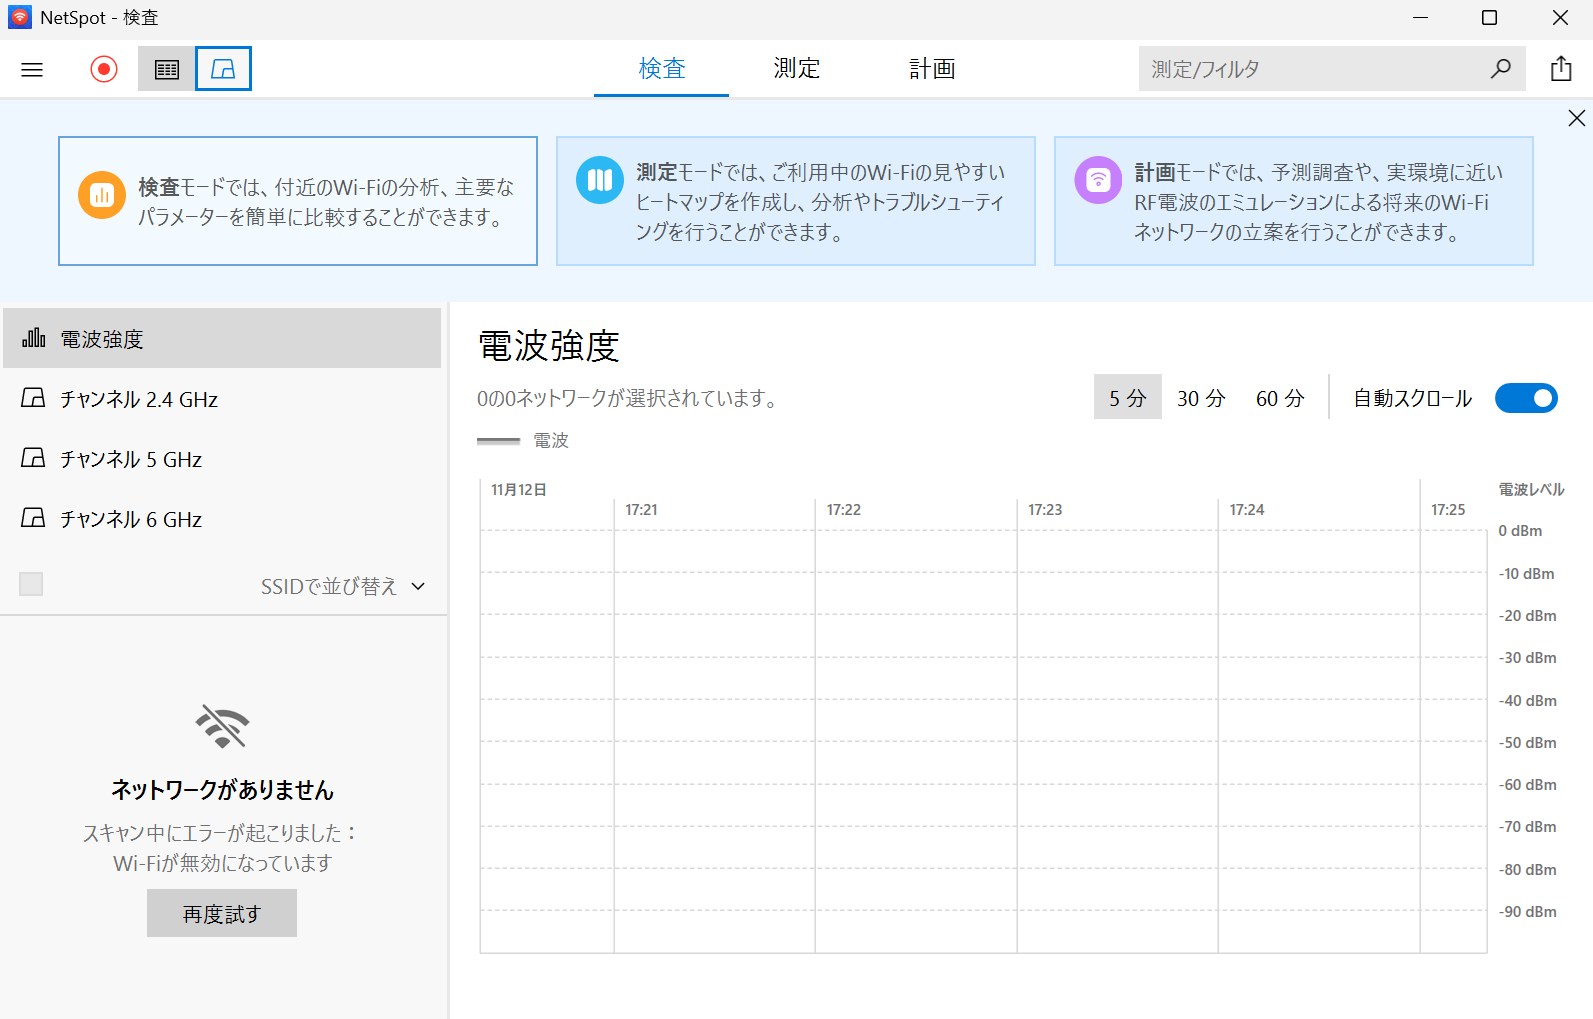
Task: Click the 測定/フィルタ search field
Action: [1310, 69]
